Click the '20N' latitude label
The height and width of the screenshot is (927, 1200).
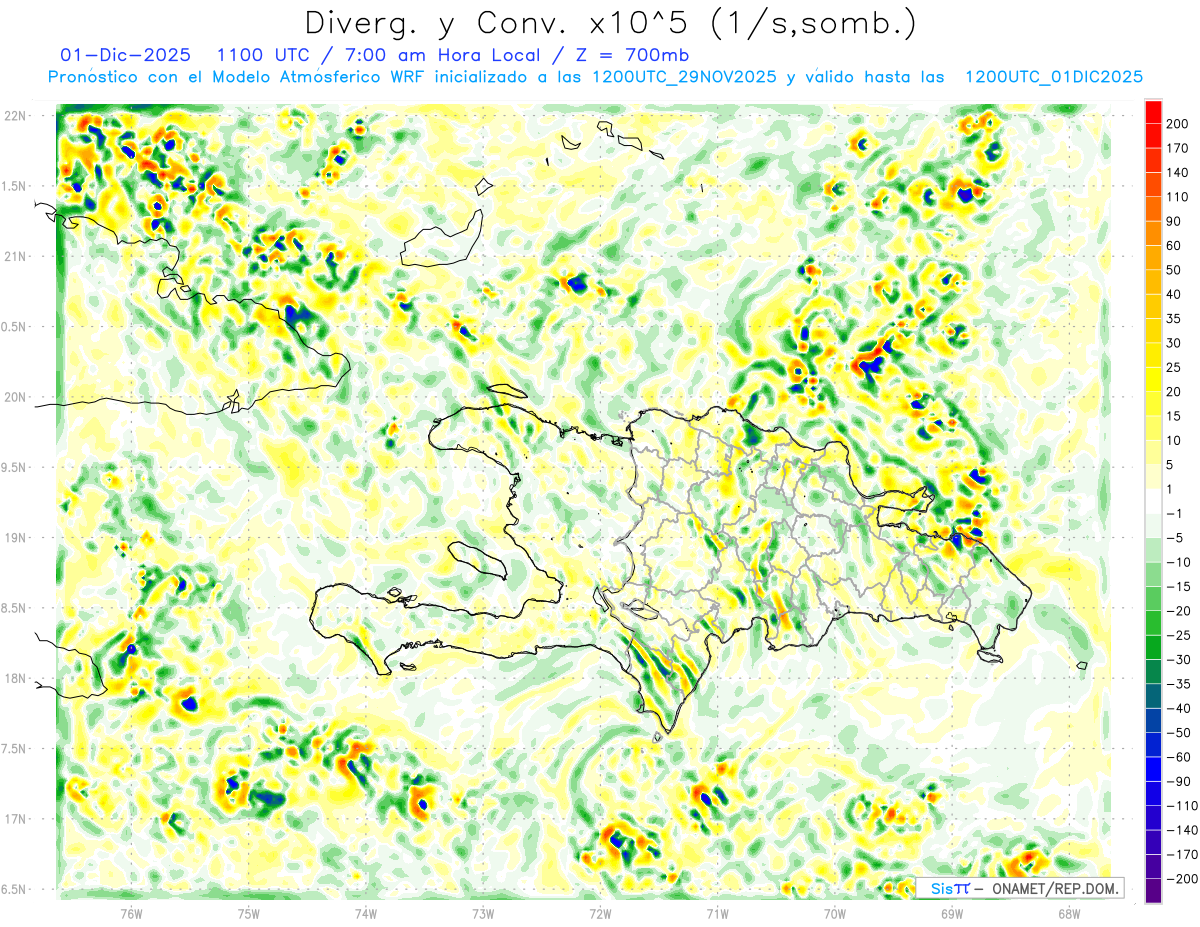tap(15, 397)
